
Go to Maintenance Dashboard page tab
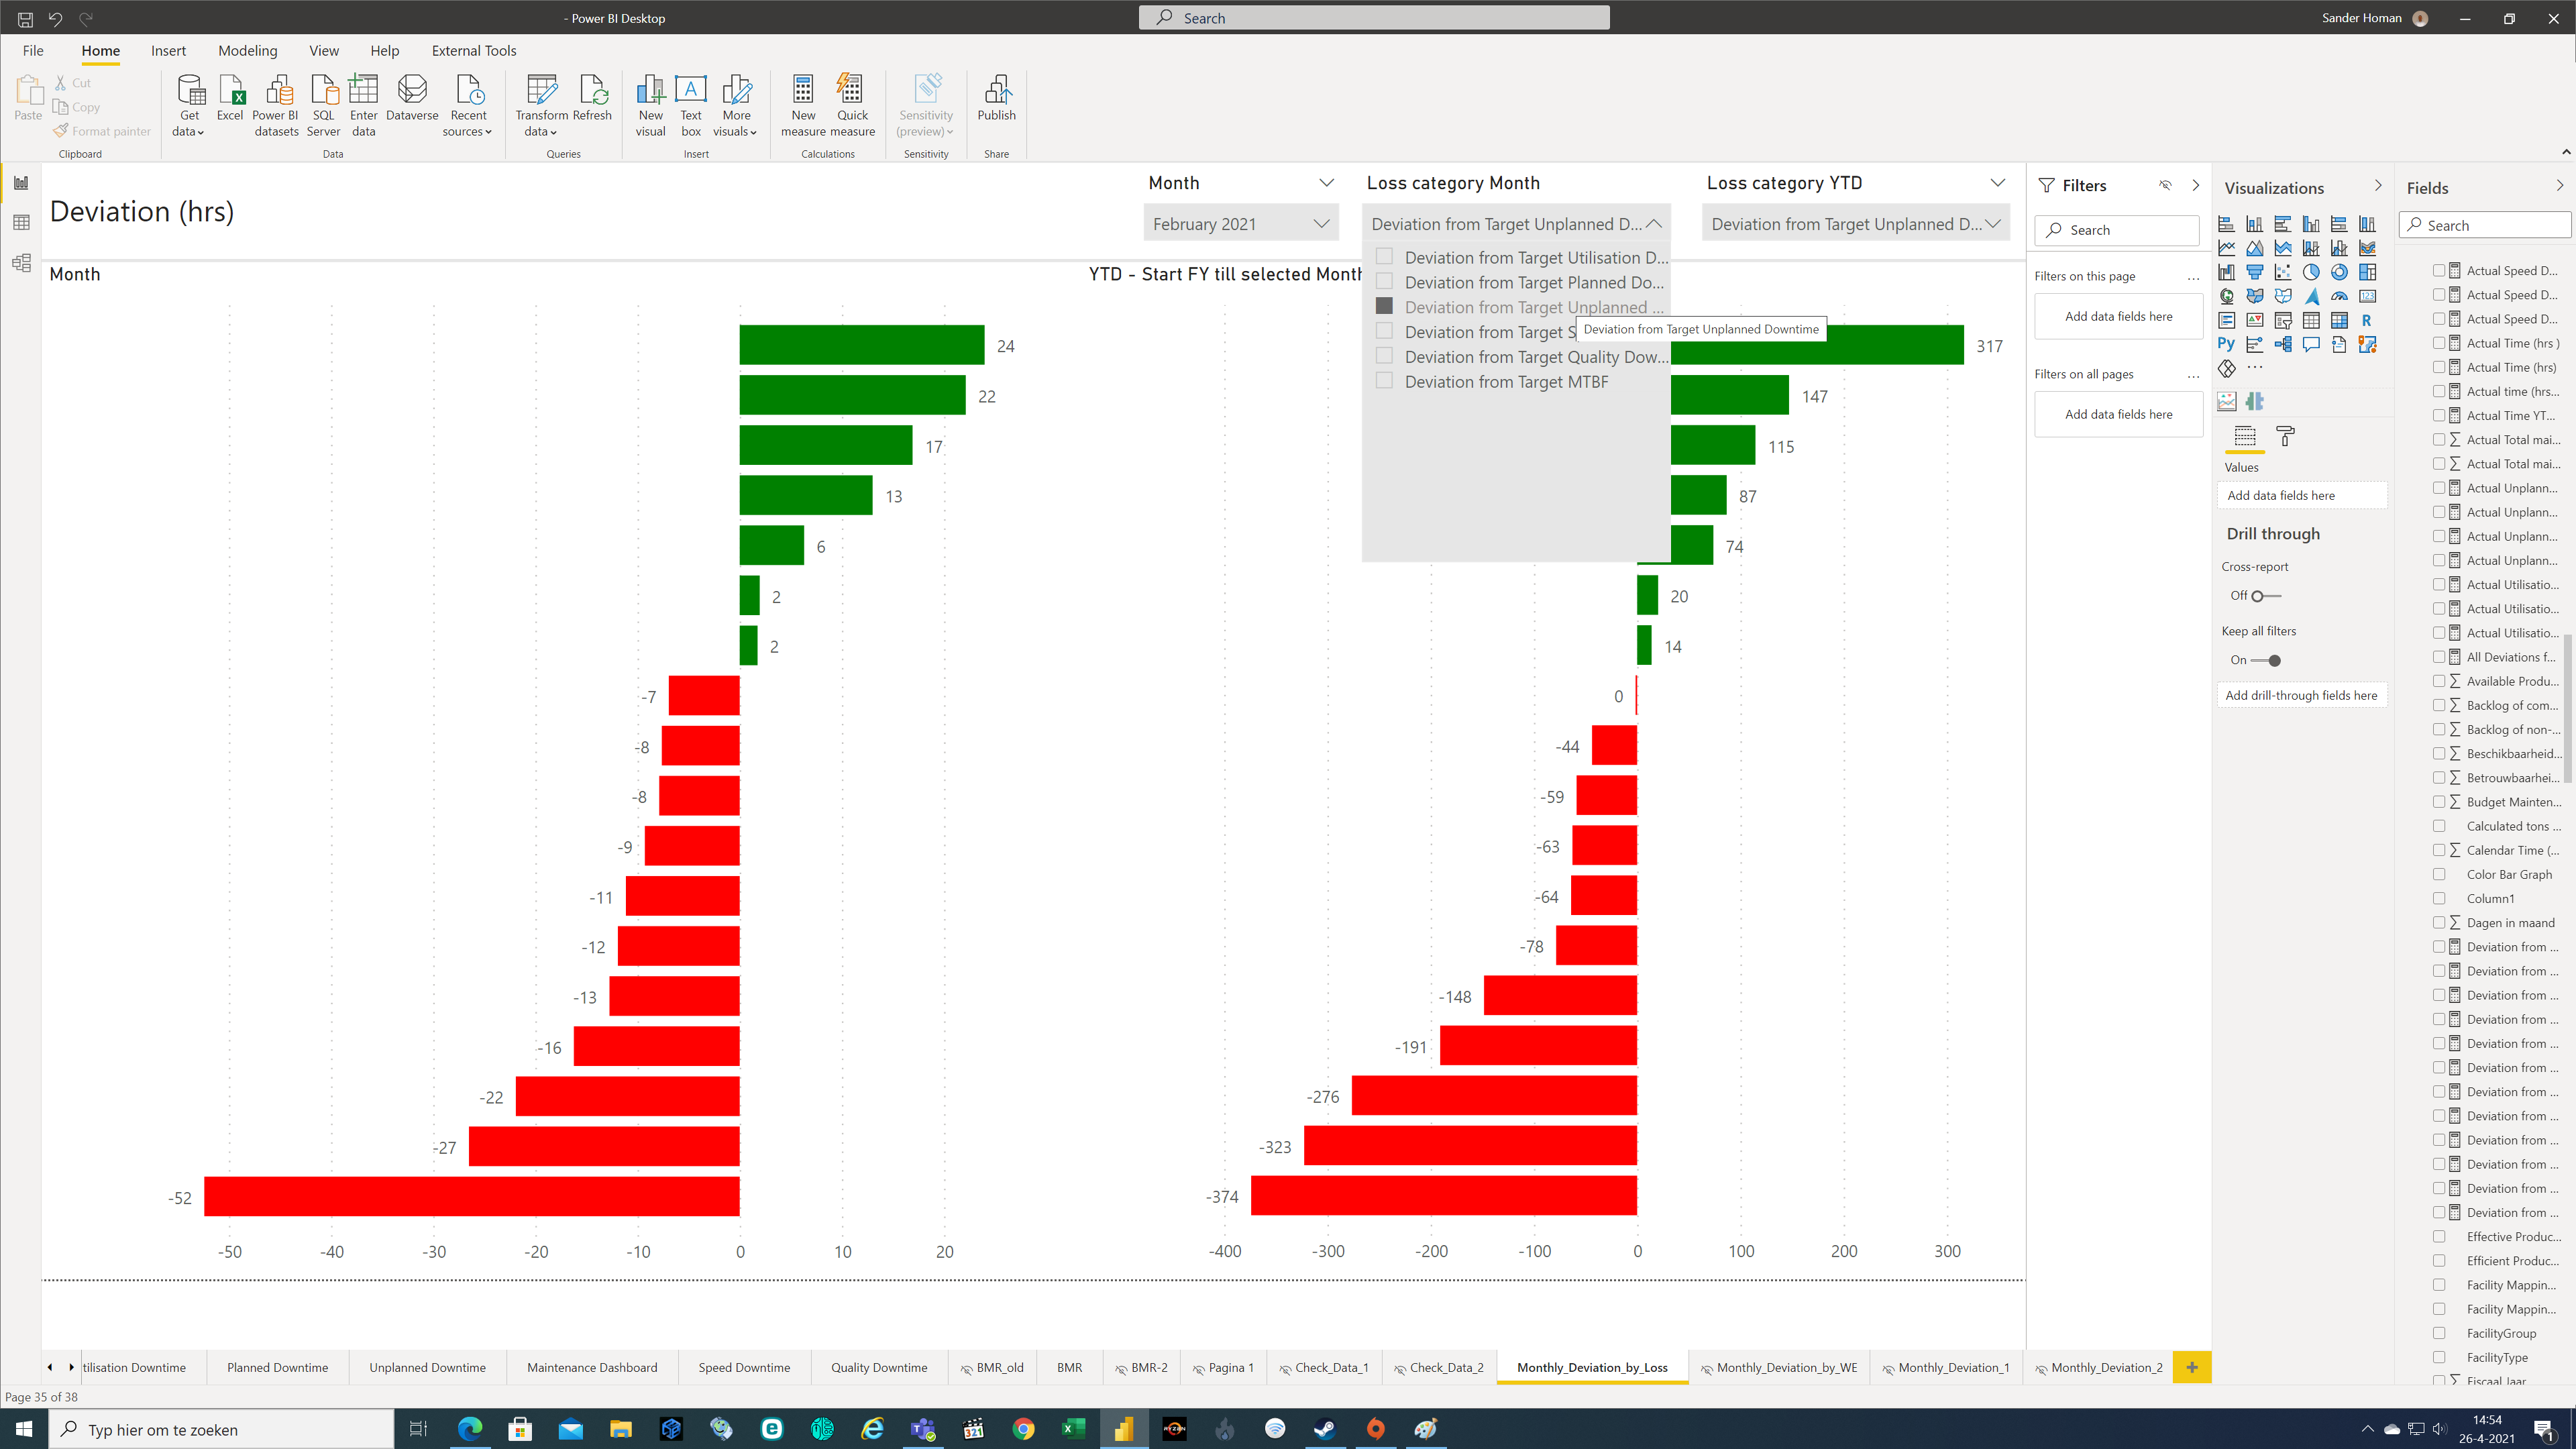592,1367
